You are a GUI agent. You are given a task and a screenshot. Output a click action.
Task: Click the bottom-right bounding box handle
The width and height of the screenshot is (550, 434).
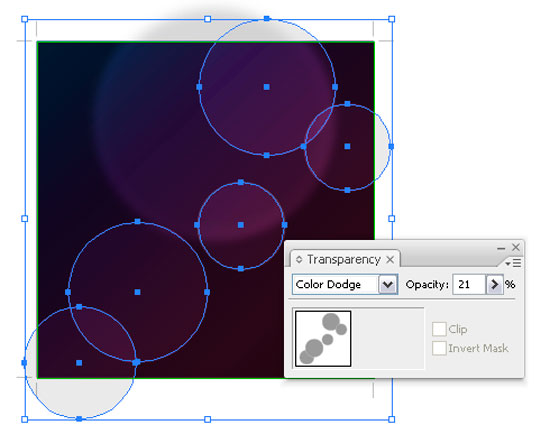(x=392, y=419)
